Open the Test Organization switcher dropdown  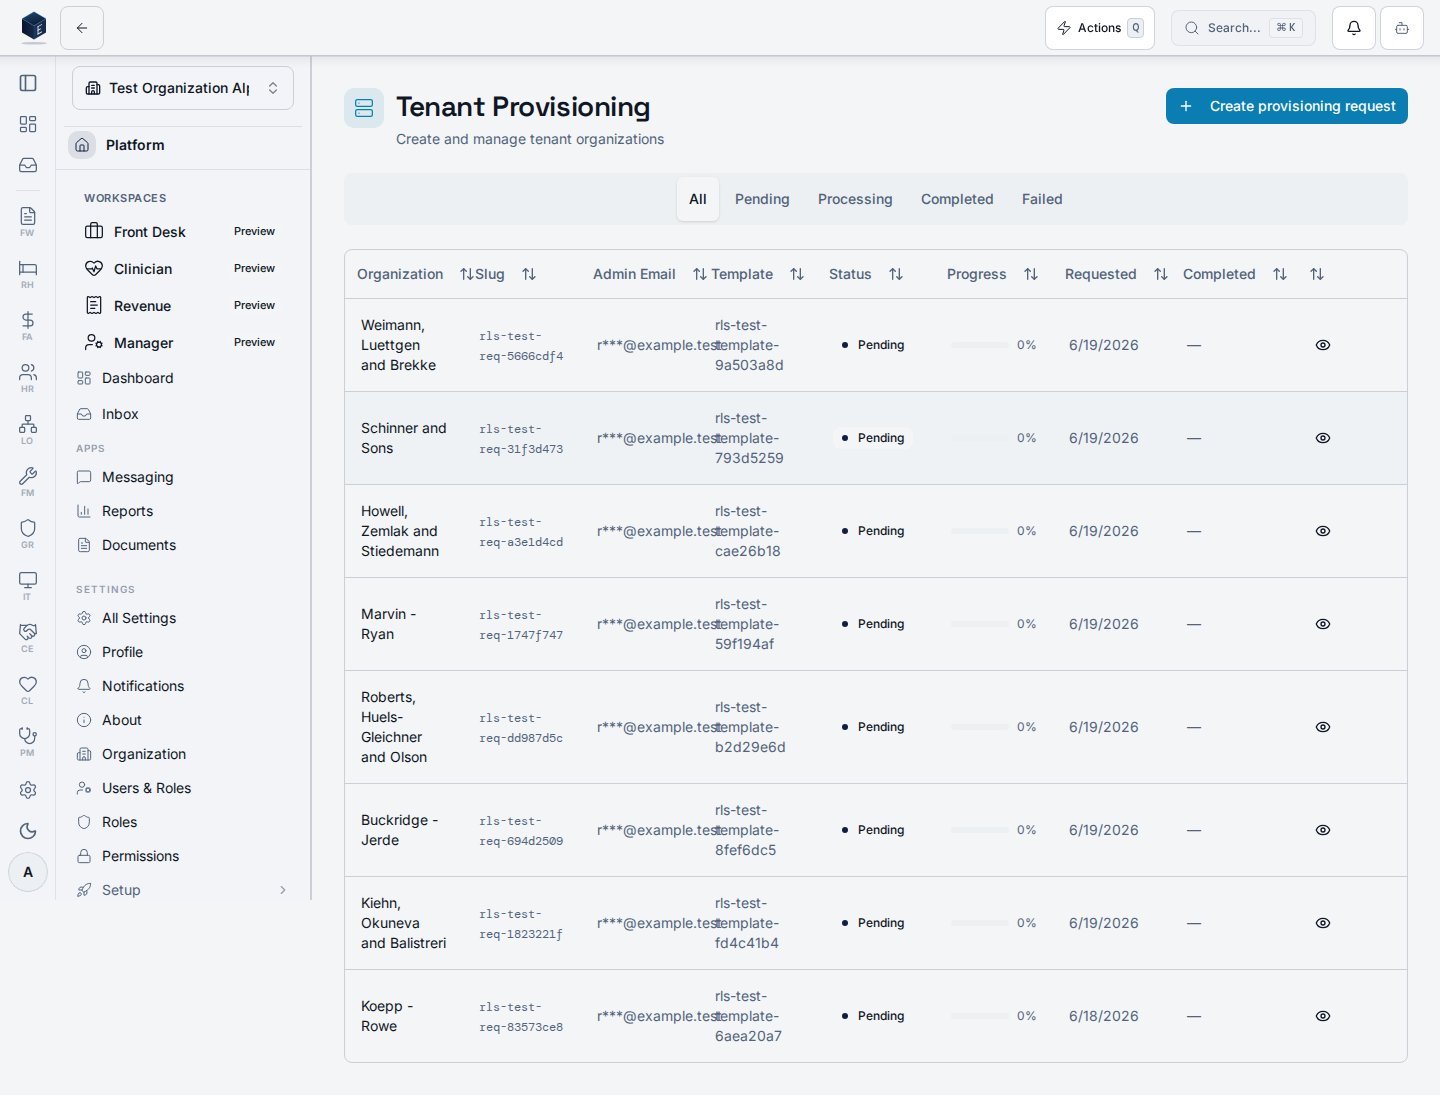[x=183, y=88]
